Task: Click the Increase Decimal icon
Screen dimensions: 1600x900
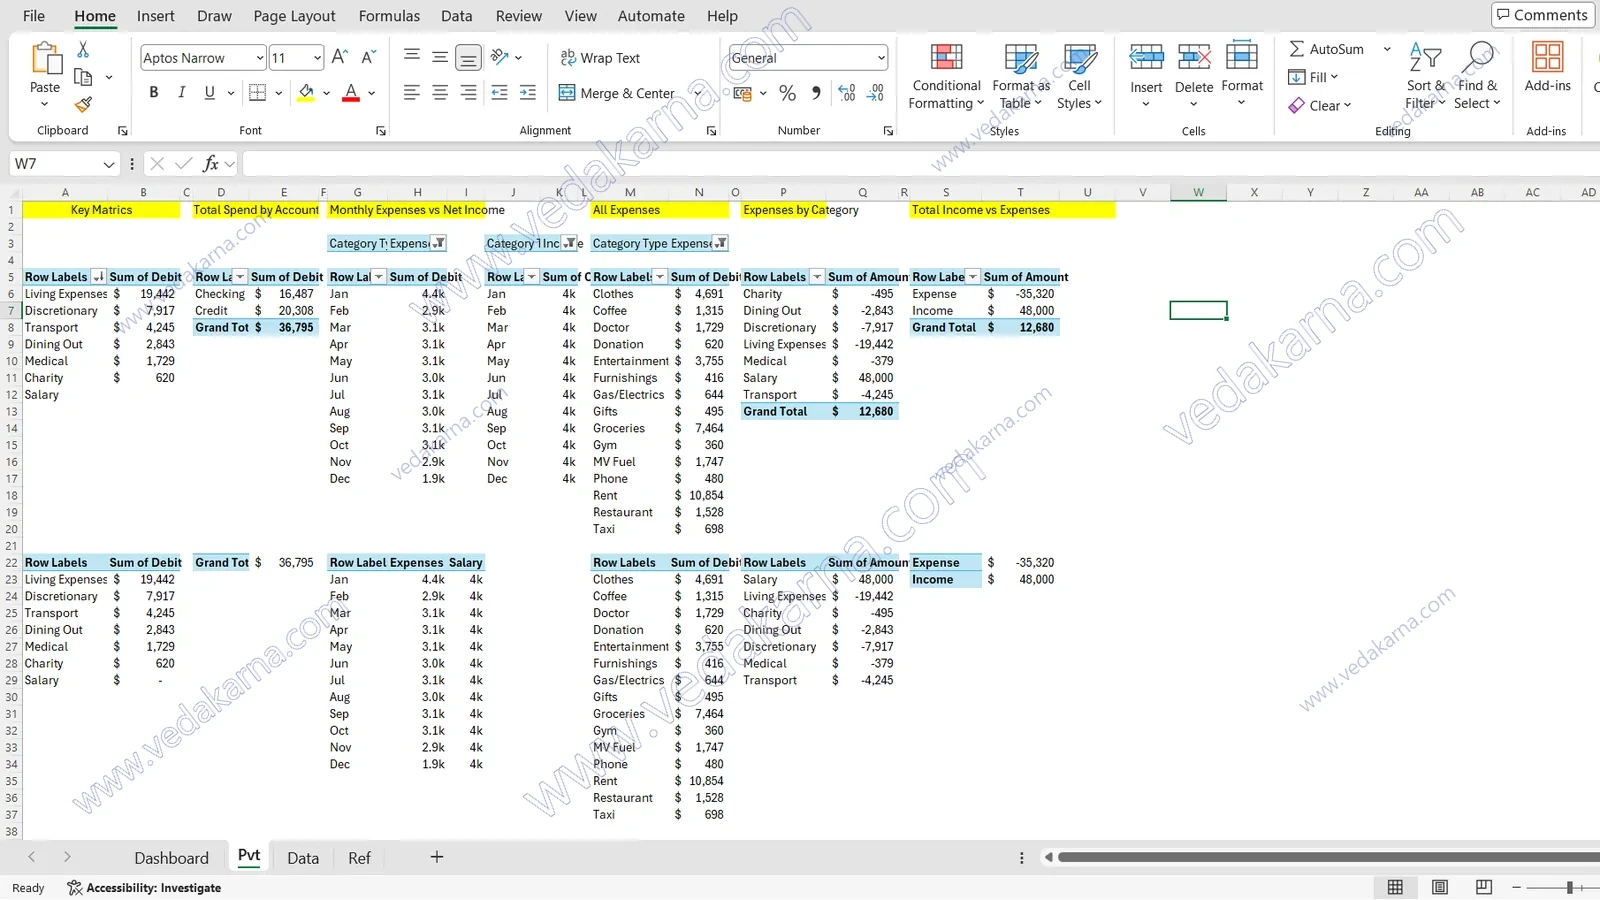Action: click(847, 93)
